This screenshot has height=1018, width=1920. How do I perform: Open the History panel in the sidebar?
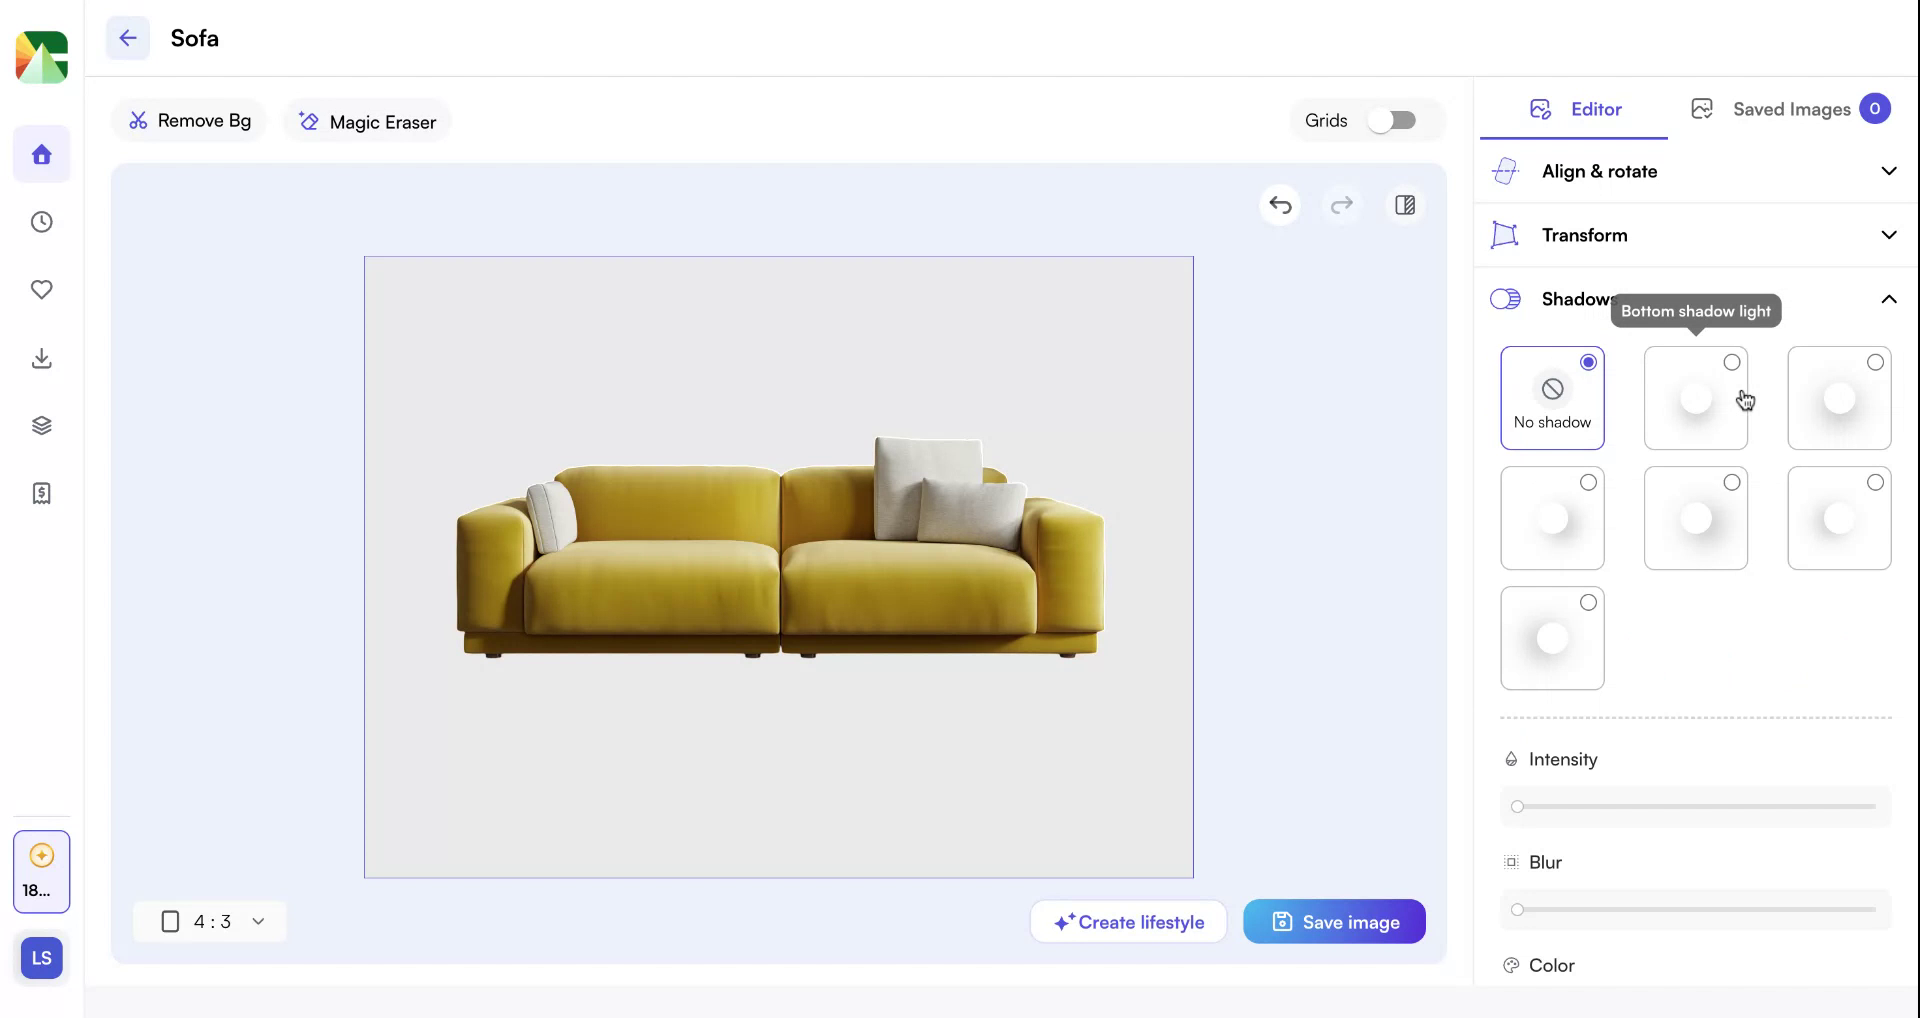(x=41, y=222)
